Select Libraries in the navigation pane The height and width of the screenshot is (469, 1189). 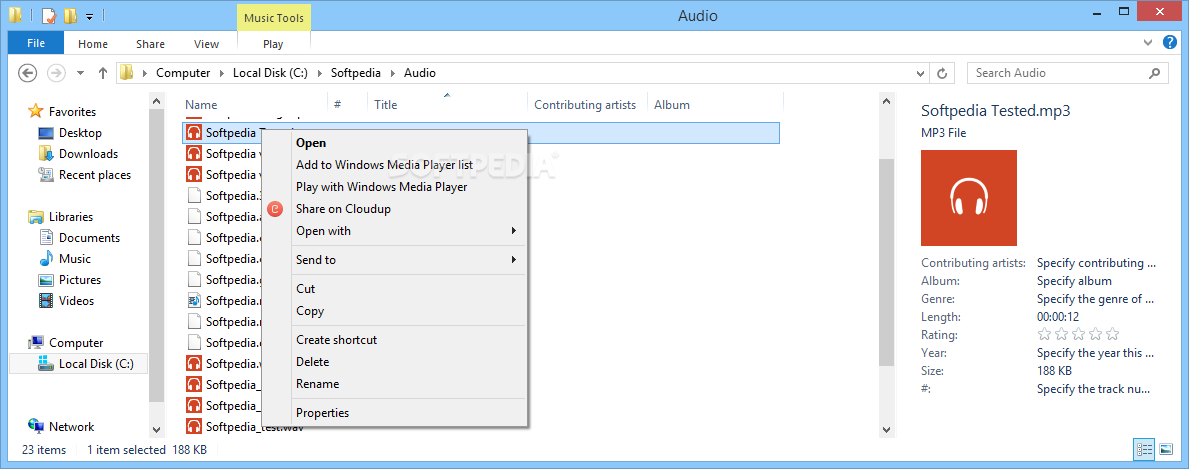click(x=71, y=216)
